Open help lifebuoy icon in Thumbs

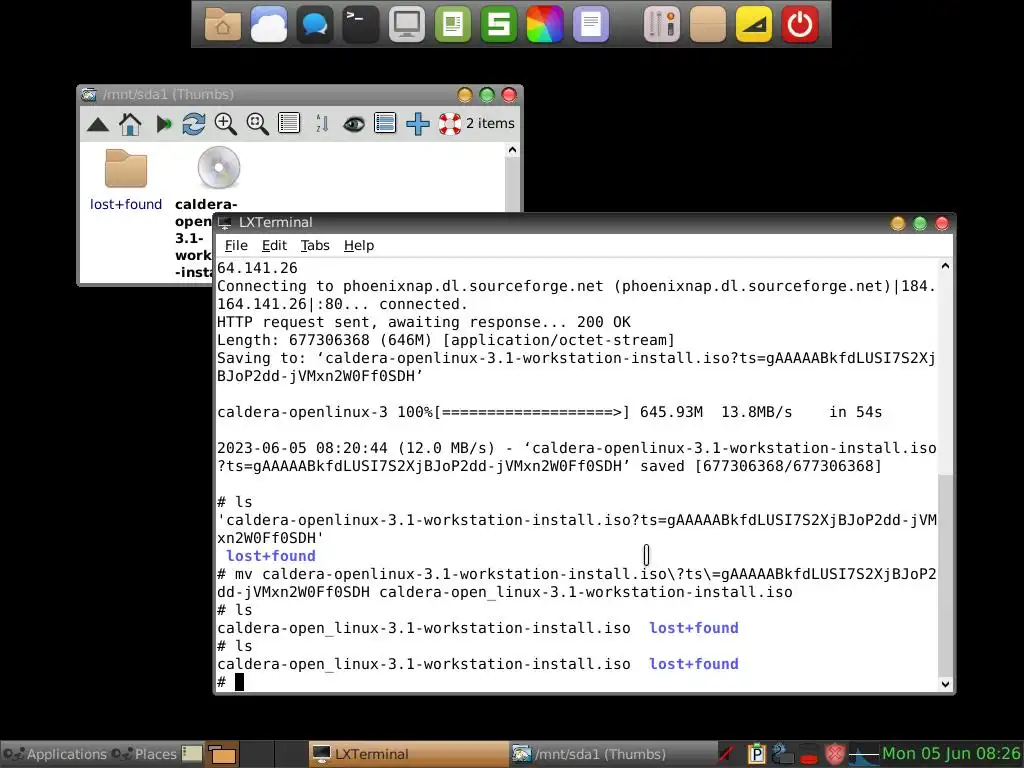[x=449, y=123]
